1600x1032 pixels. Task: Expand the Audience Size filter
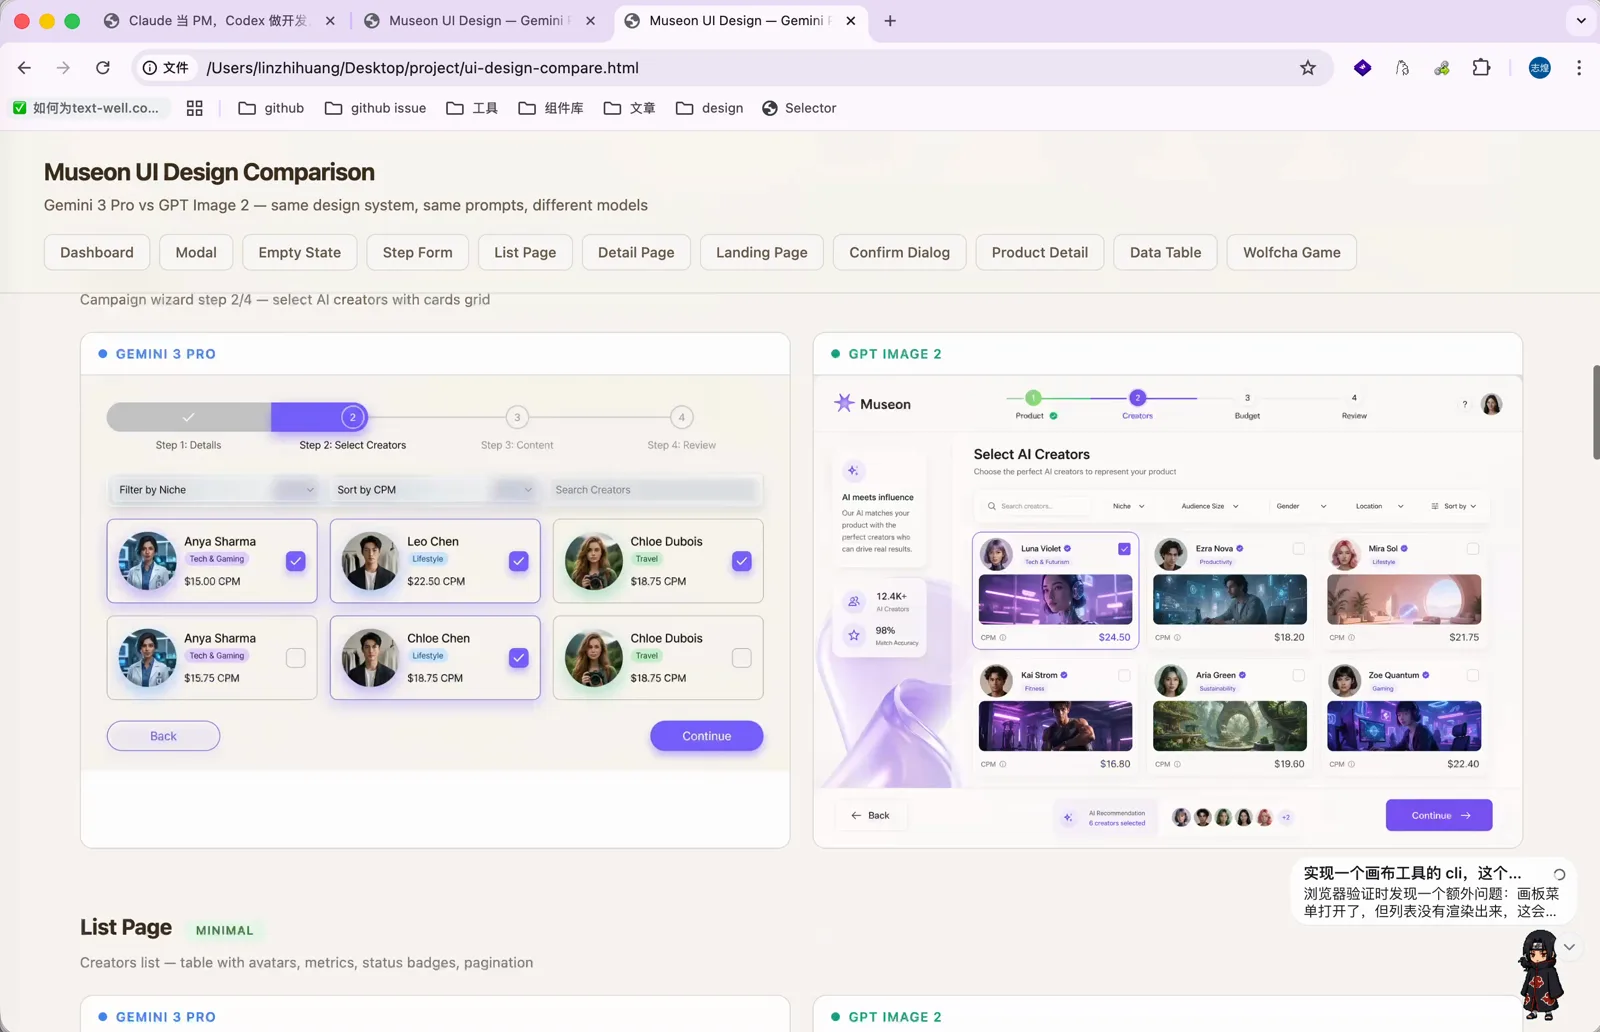coord(1210,506)
